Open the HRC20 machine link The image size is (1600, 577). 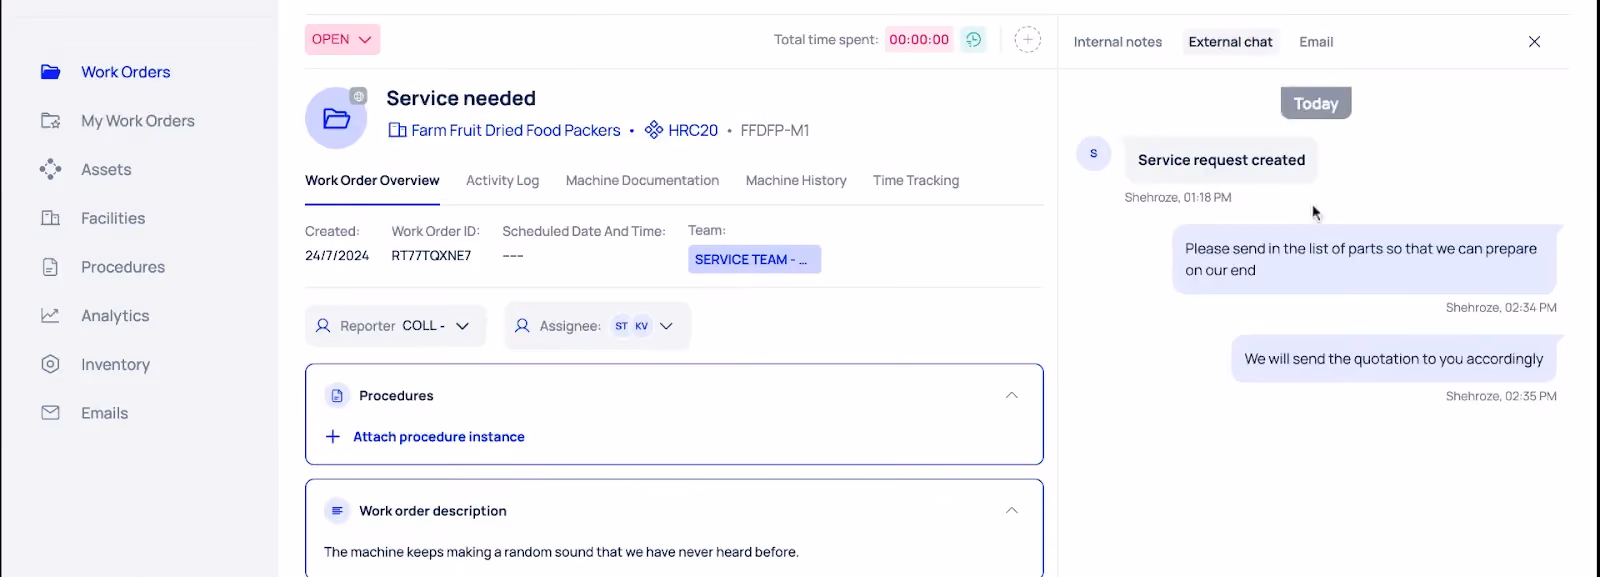click(x=693, y=130)
